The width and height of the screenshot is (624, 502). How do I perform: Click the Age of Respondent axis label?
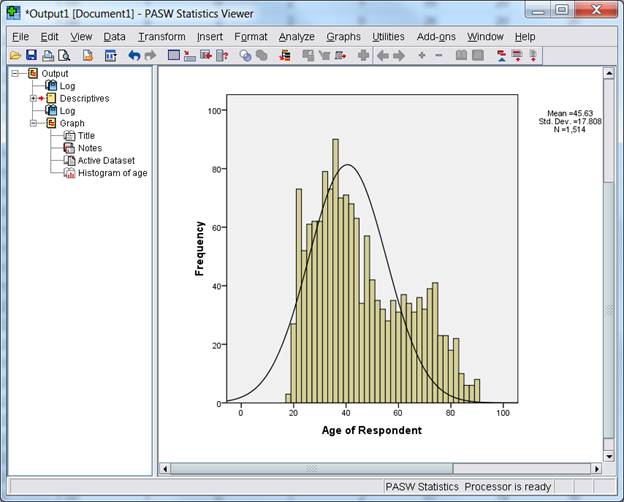coord(372,430)
